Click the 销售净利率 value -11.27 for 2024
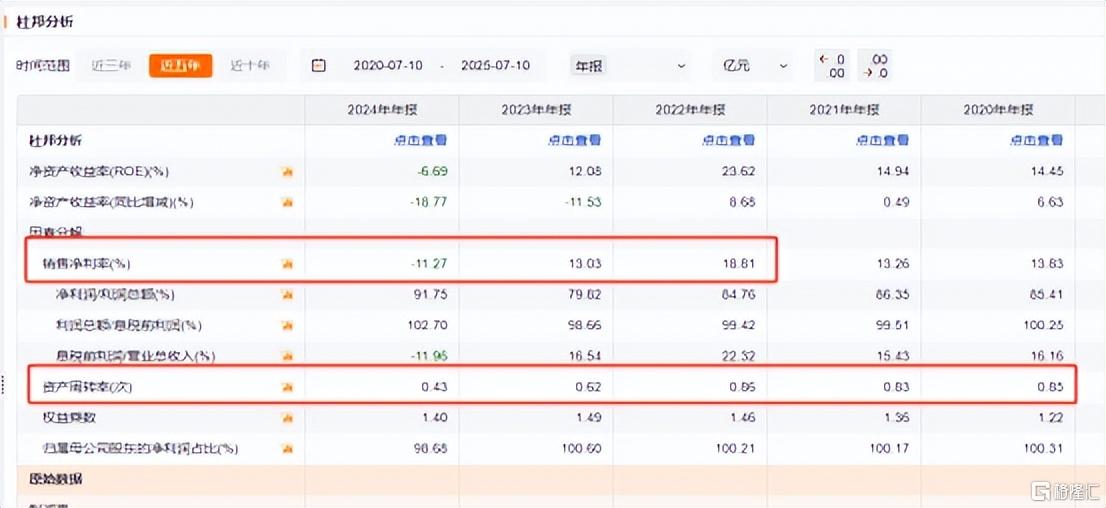Screen dimensions: 1106x508 click(429, 264)
